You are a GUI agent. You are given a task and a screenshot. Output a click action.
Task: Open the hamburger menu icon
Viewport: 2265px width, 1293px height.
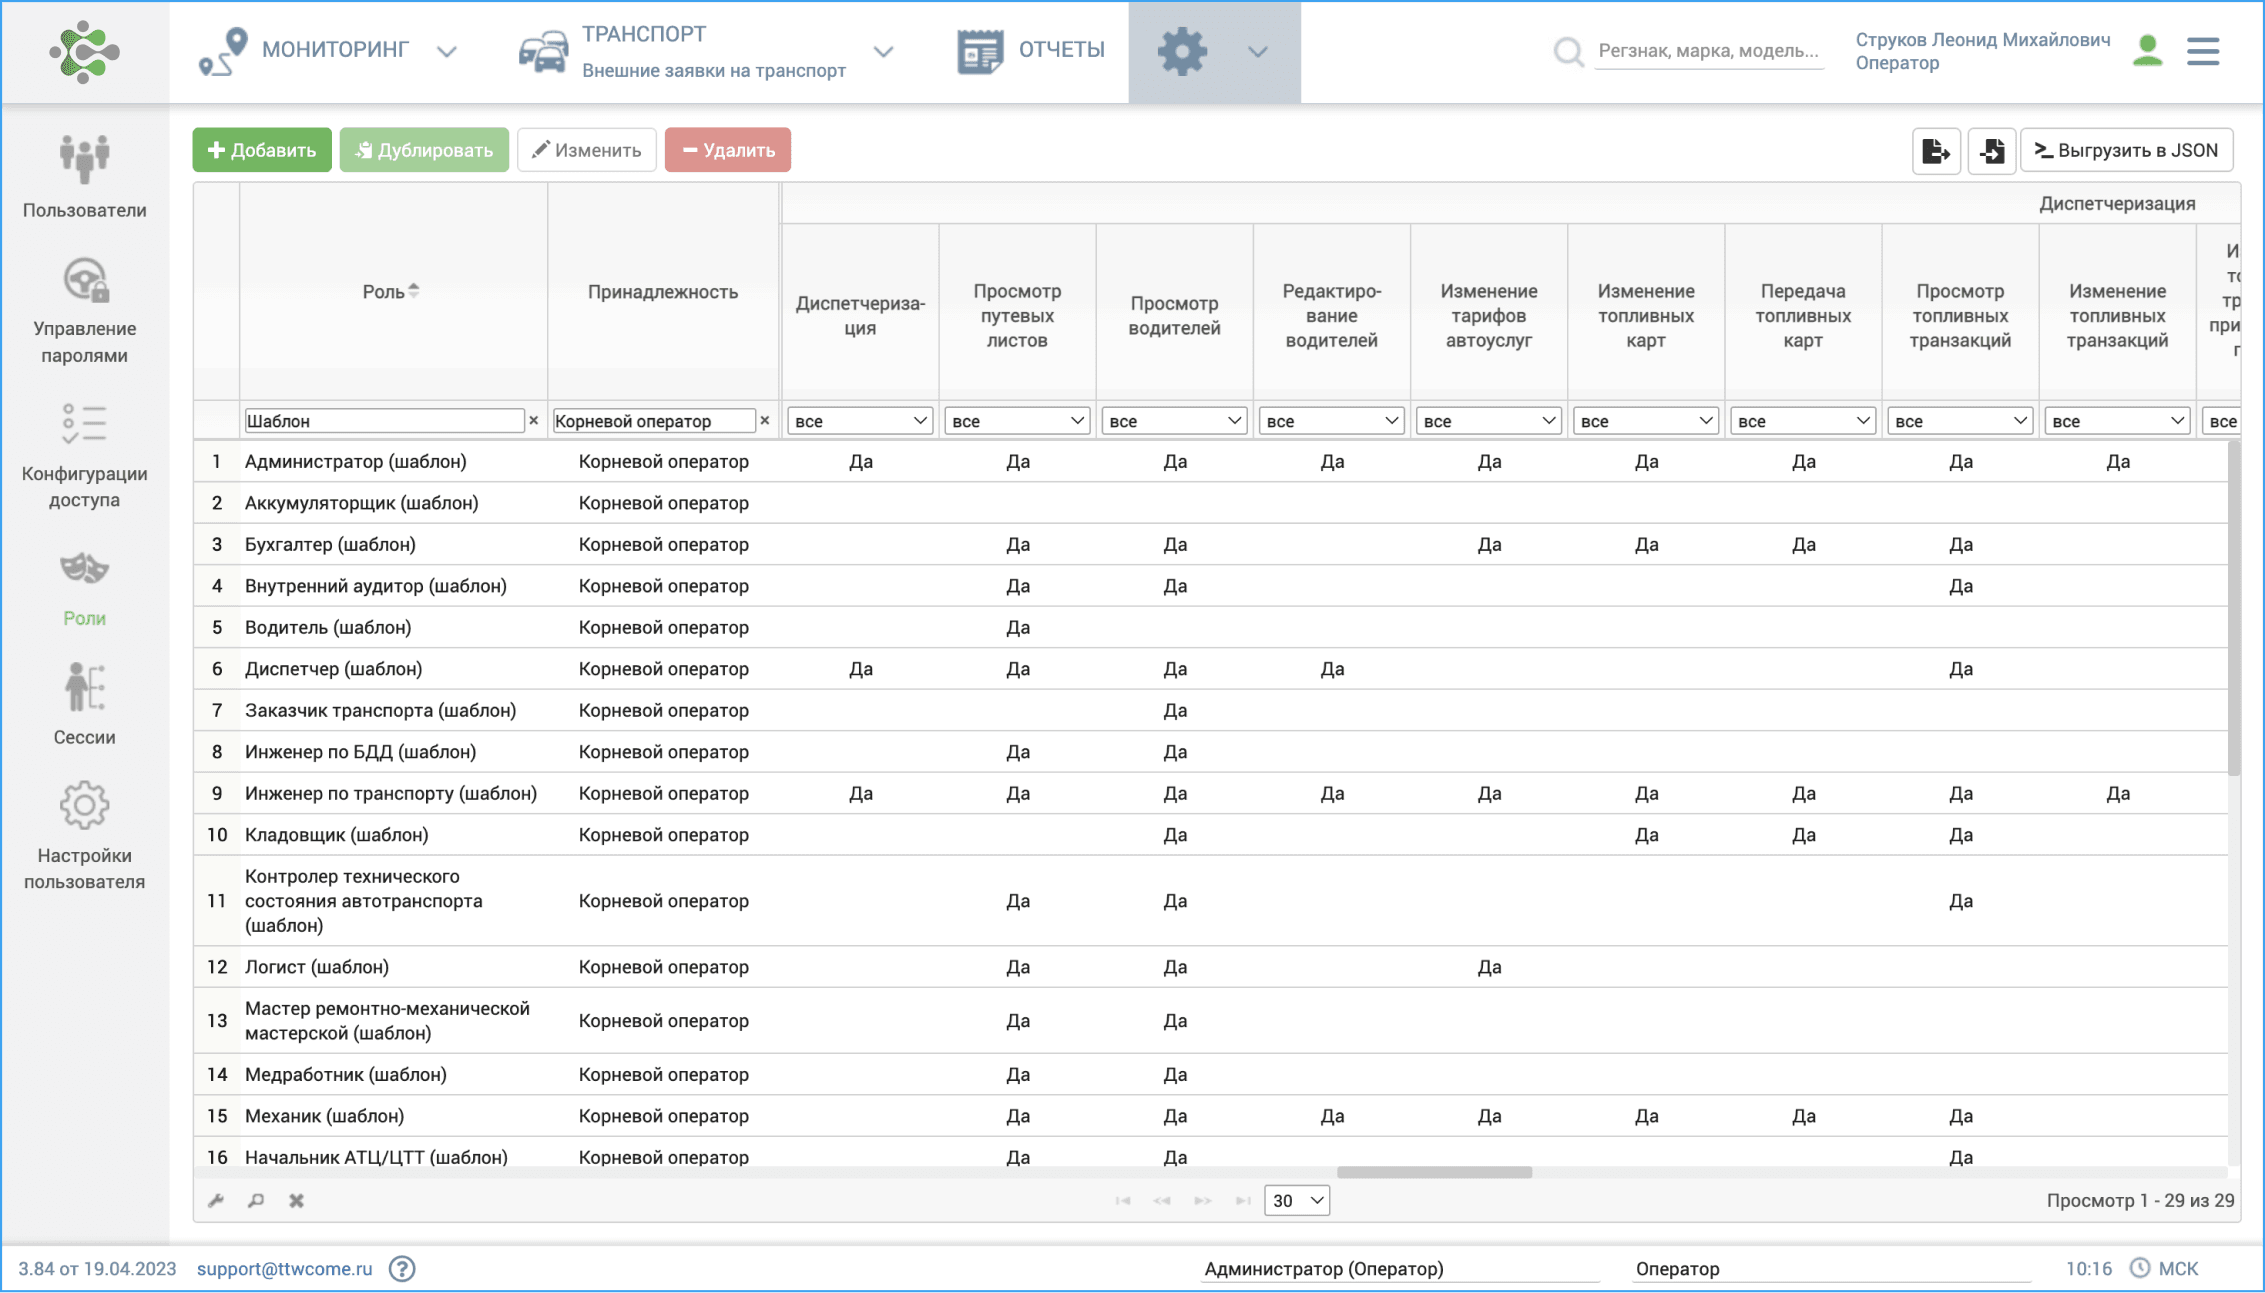pyautogui.click(x=2203, y=51)
